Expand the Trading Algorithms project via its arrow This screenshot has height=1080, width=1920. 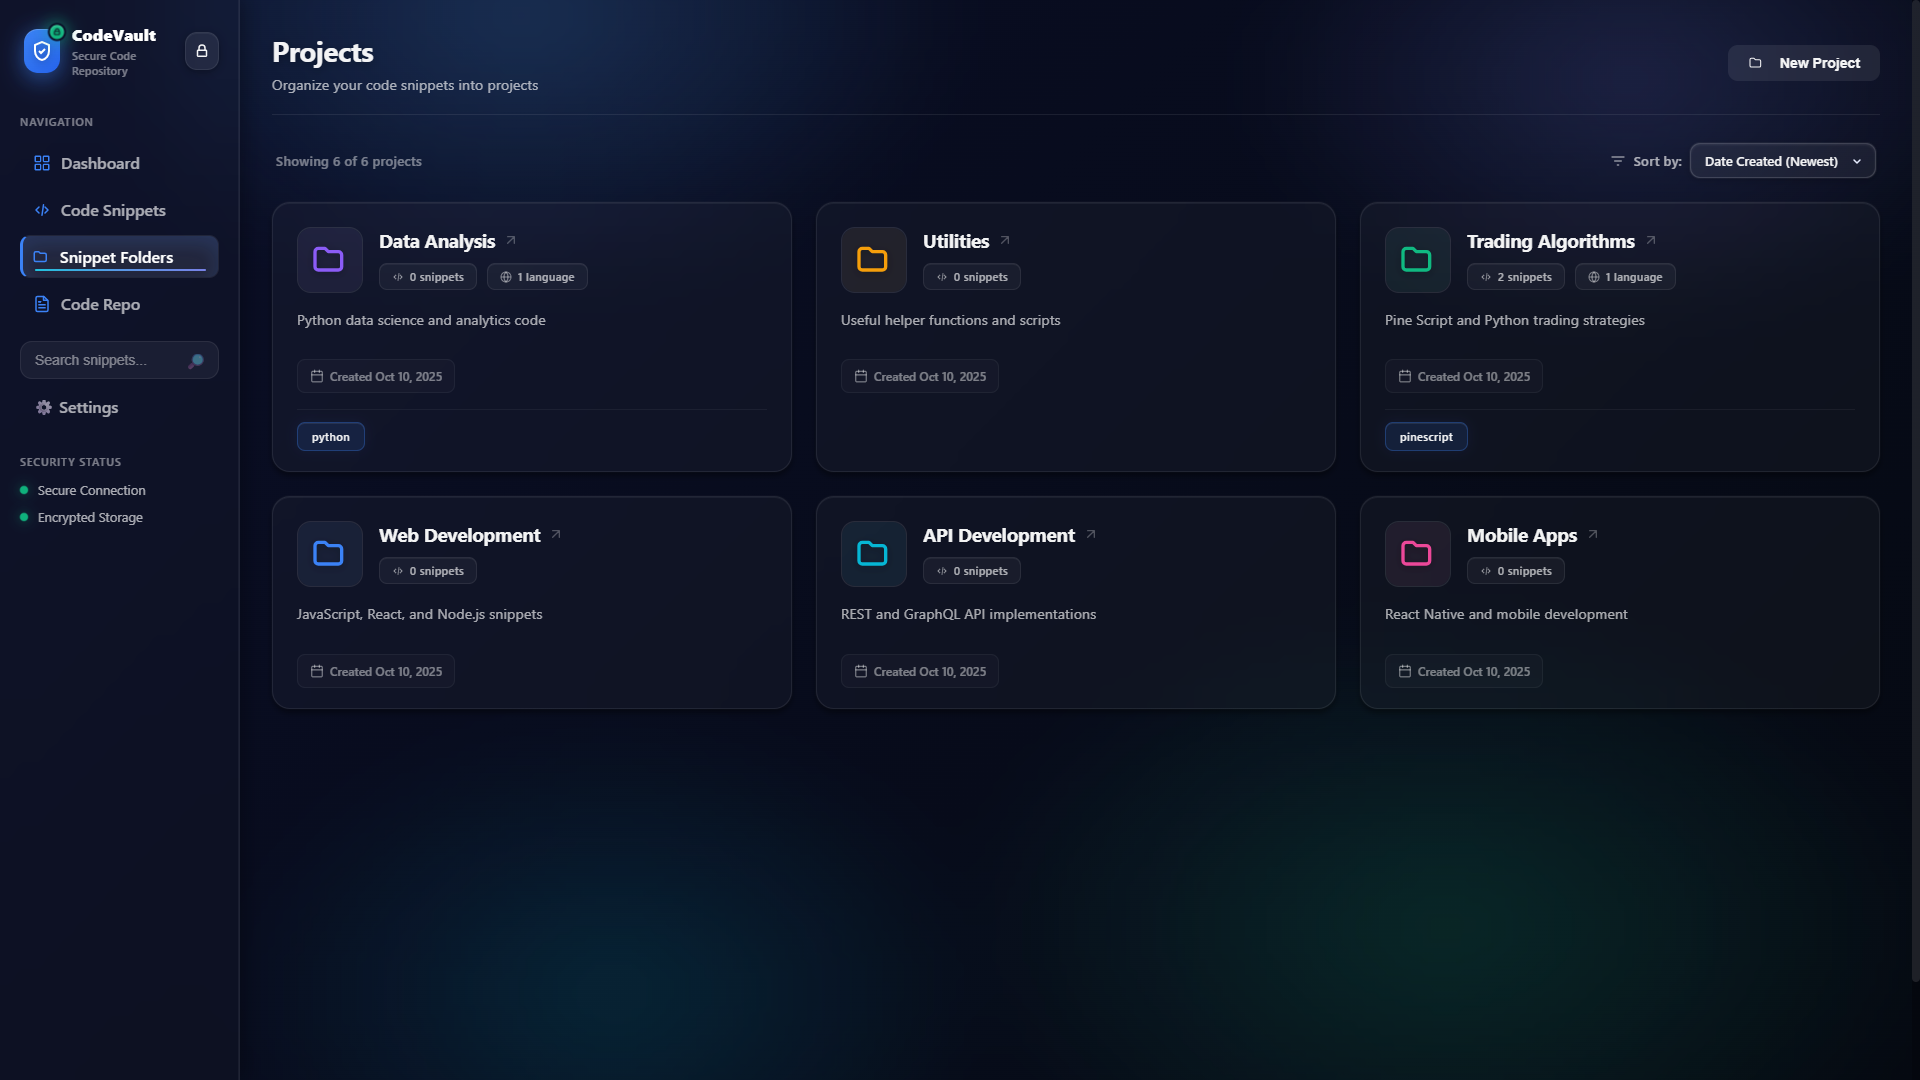[x=1650, y=240]
